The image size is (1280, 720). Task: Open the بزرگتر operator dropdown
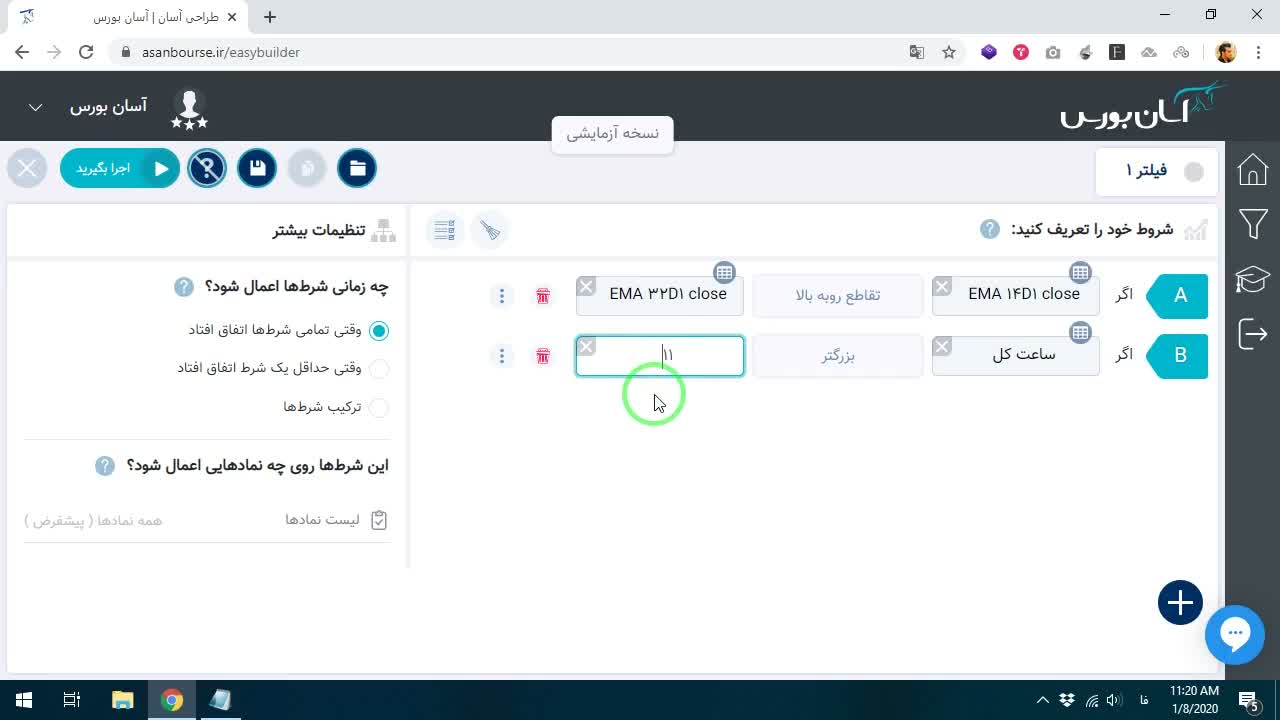pyautogui.click(x=838, y=356)
